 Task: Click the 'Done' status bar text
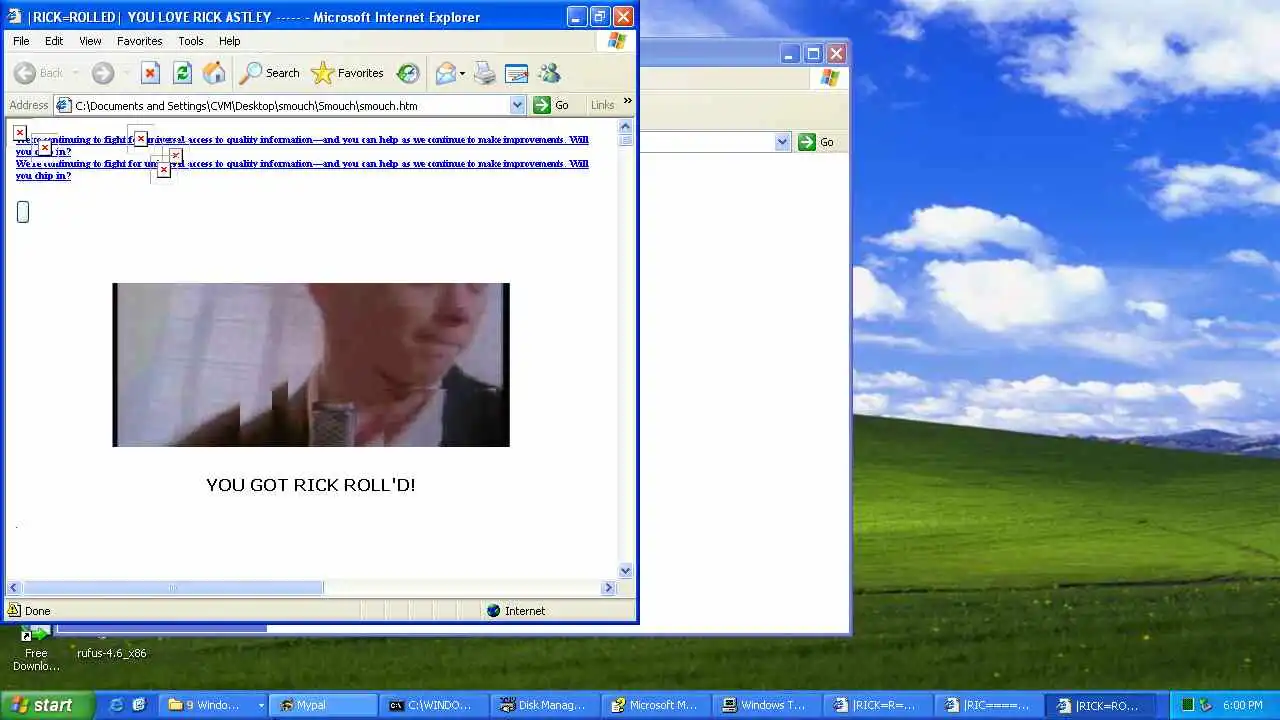[38, 611]
